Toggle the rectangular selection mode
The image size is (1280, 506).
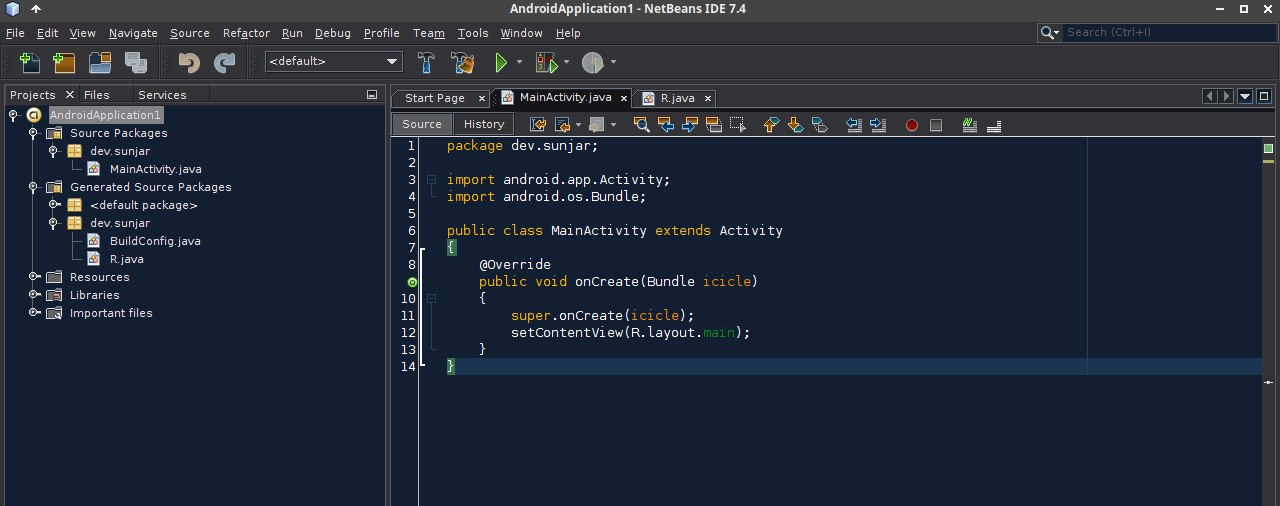738,125
